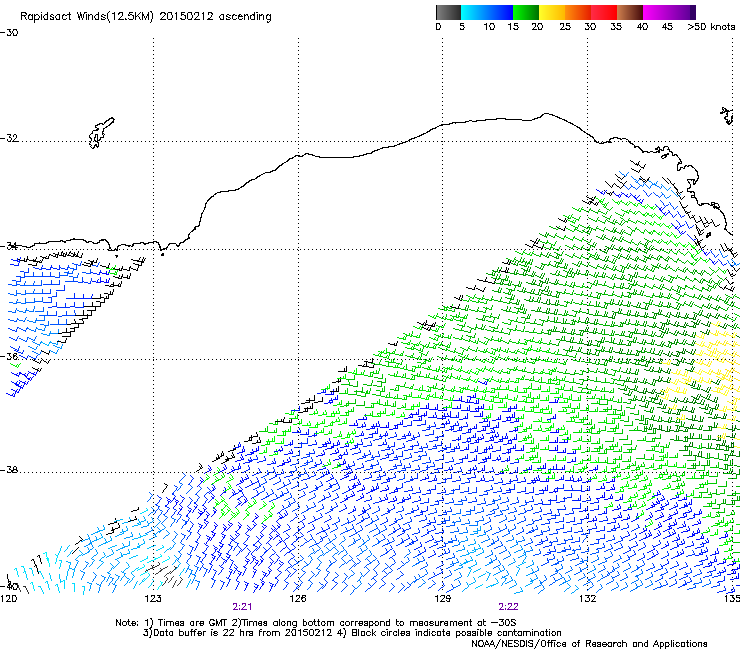Click the '>50 knots' legend label
The width and height of the screenshot is (740, 650).
coord(711,27)
